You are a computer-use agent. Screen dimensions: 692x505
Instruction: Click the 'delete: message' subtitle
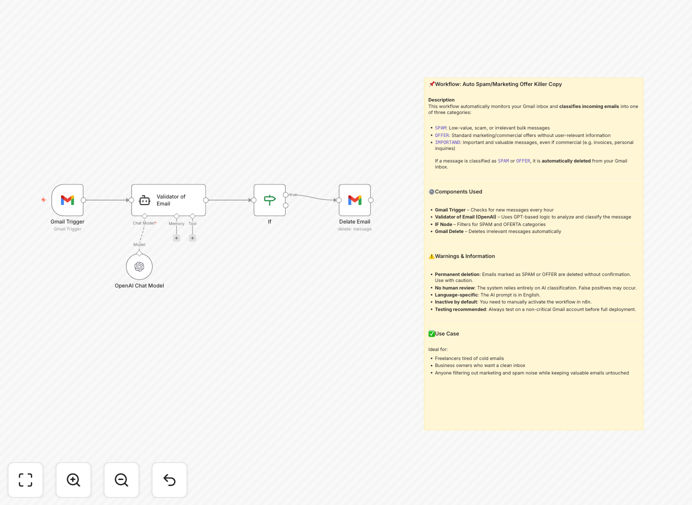pos(355,229)
